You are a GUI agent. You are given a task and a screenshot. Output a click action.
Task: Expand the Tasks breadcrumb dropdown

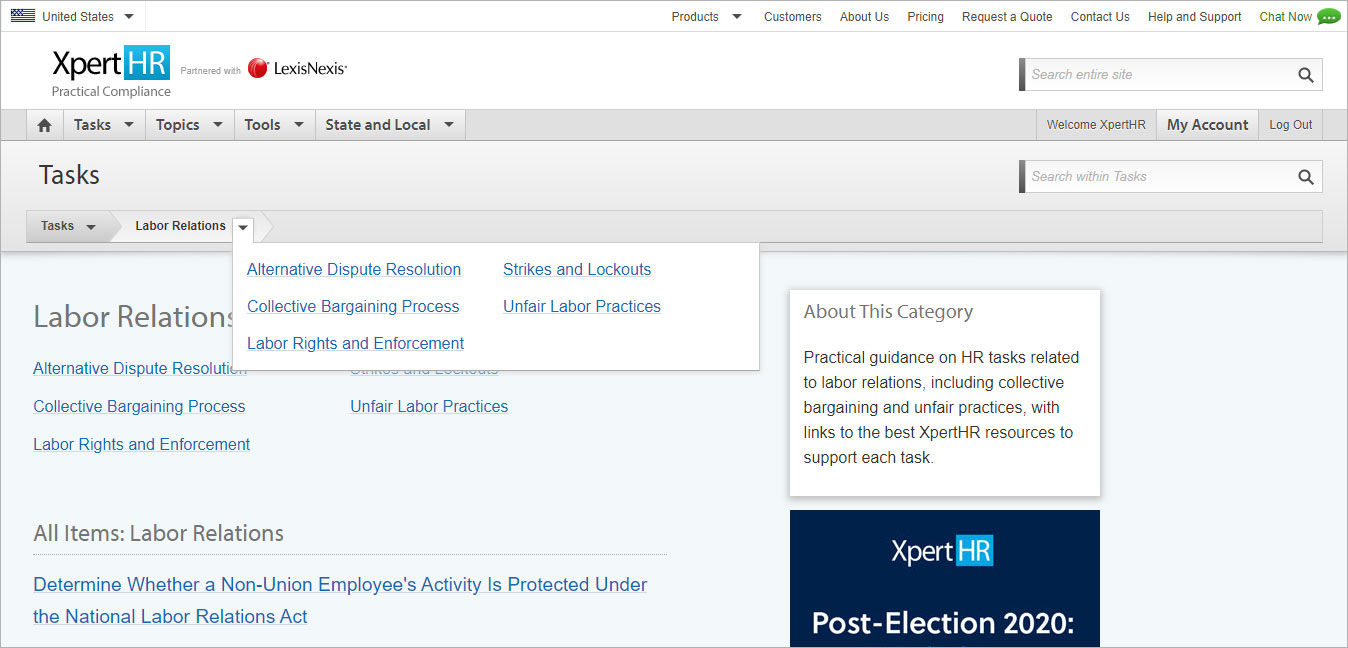(68, 226)
